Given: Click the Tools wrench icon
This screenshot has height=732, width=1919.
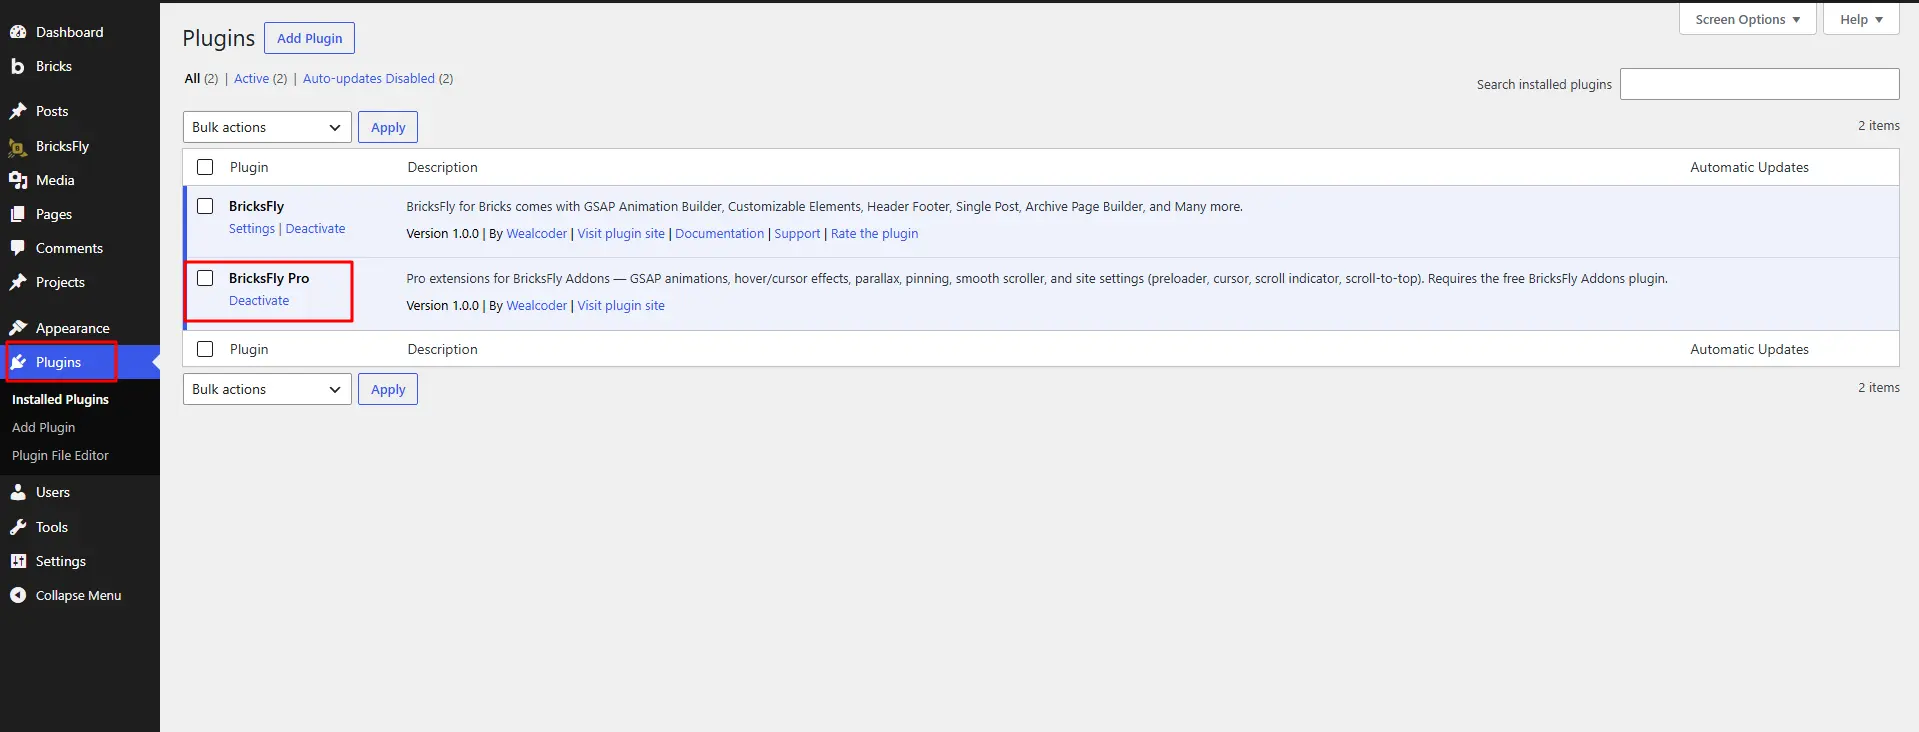Looking at the screenshot, I should pos(18,527).
